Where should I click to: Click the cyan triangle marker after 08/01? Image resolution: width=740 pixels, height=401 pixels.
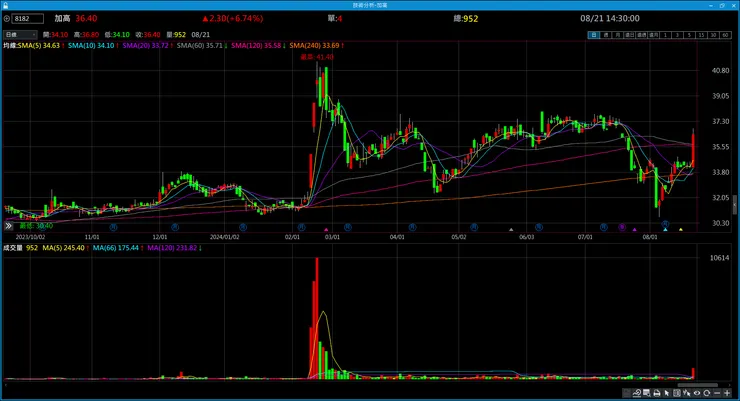tap(665, 230)
